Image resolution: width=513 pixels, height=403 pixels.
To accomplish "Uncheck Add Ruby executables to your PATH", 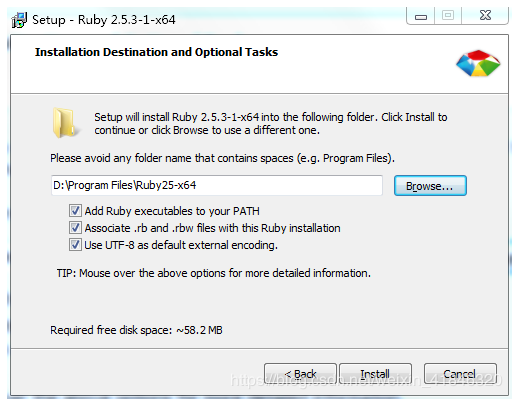I will tap(75, 211).
